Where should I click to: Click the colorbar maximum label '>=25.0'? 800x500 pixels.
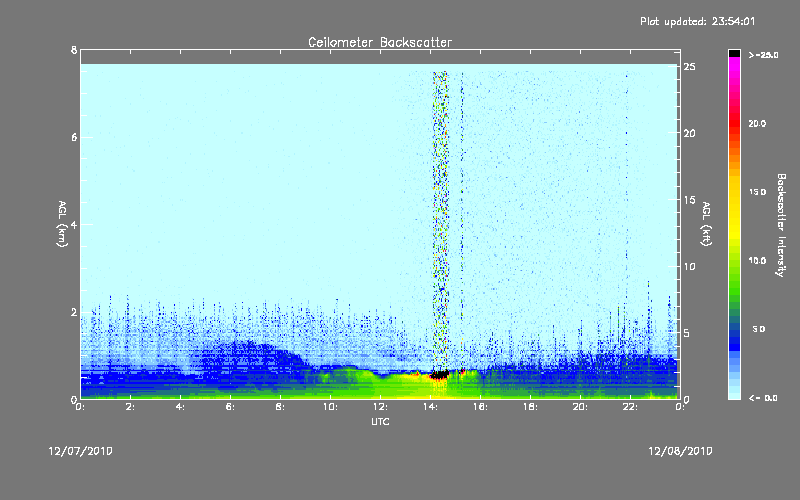click(763, 55)
